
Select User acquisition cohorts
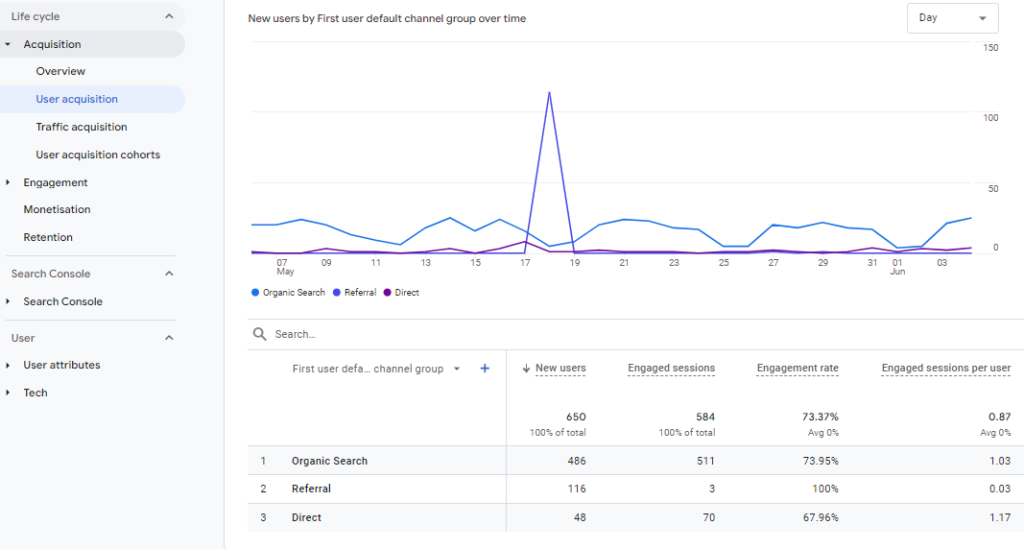pyautogui.click(x=98, y=155)
